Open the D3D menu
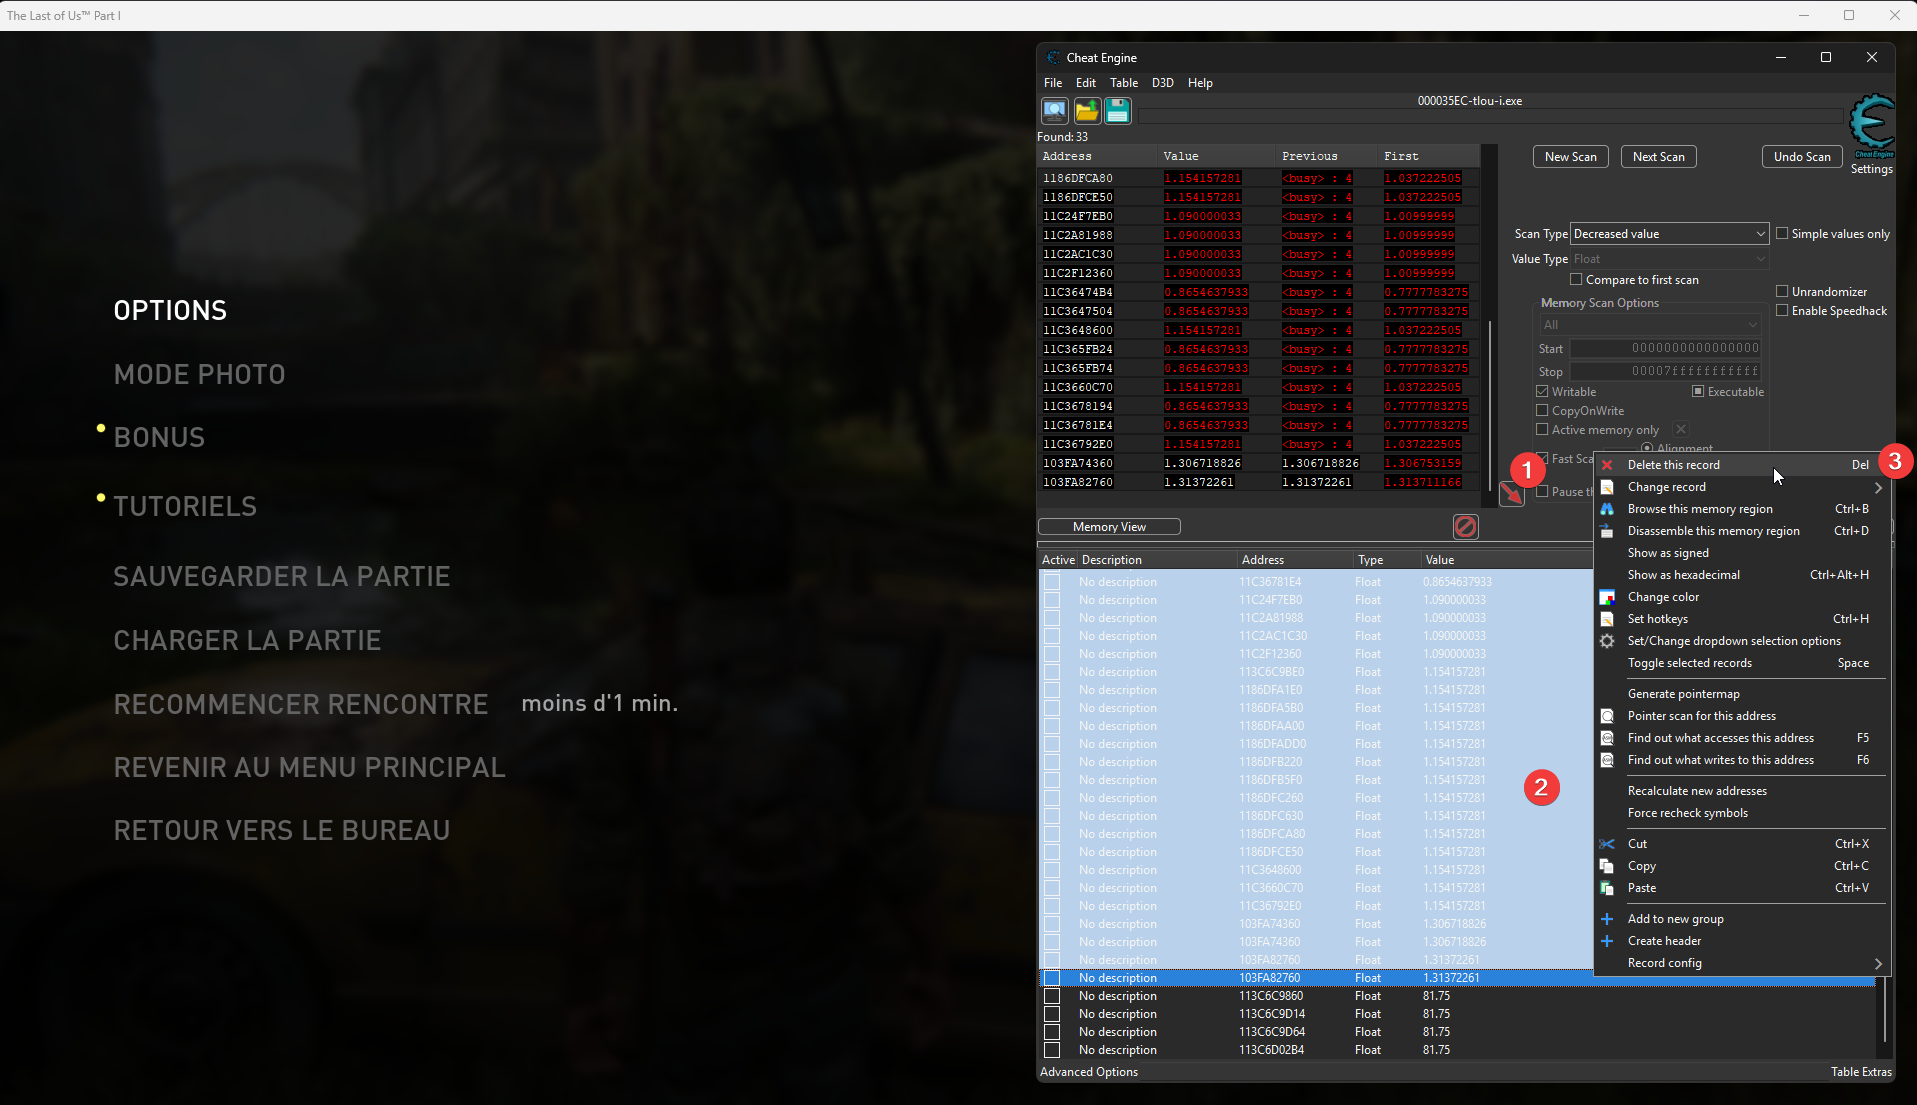 (x=1162, y=83)
